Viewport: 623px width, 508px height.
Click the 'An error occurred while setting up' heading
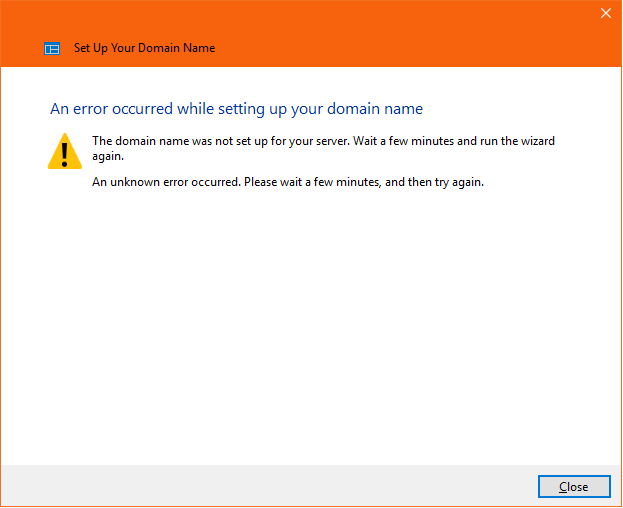(236, 109)
